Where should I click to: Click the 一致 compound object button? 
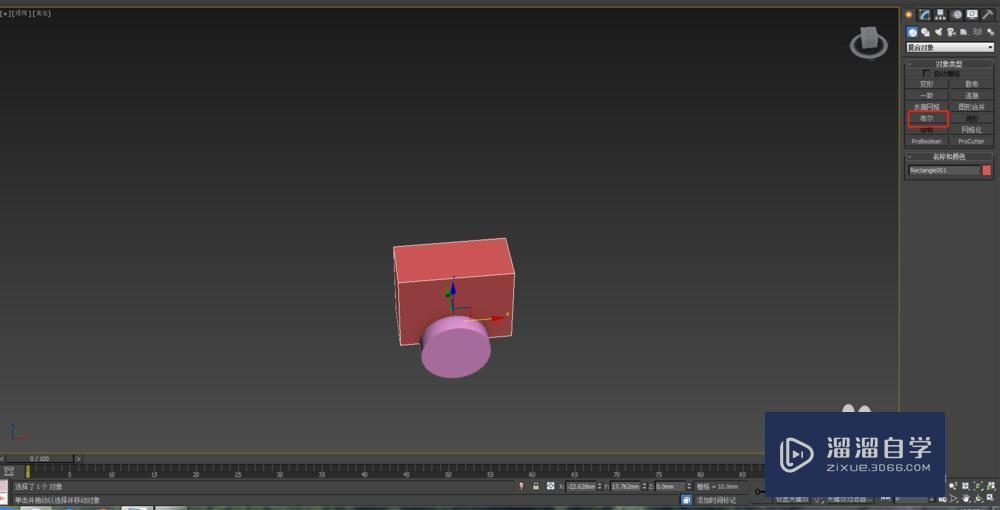coord(927,95)
